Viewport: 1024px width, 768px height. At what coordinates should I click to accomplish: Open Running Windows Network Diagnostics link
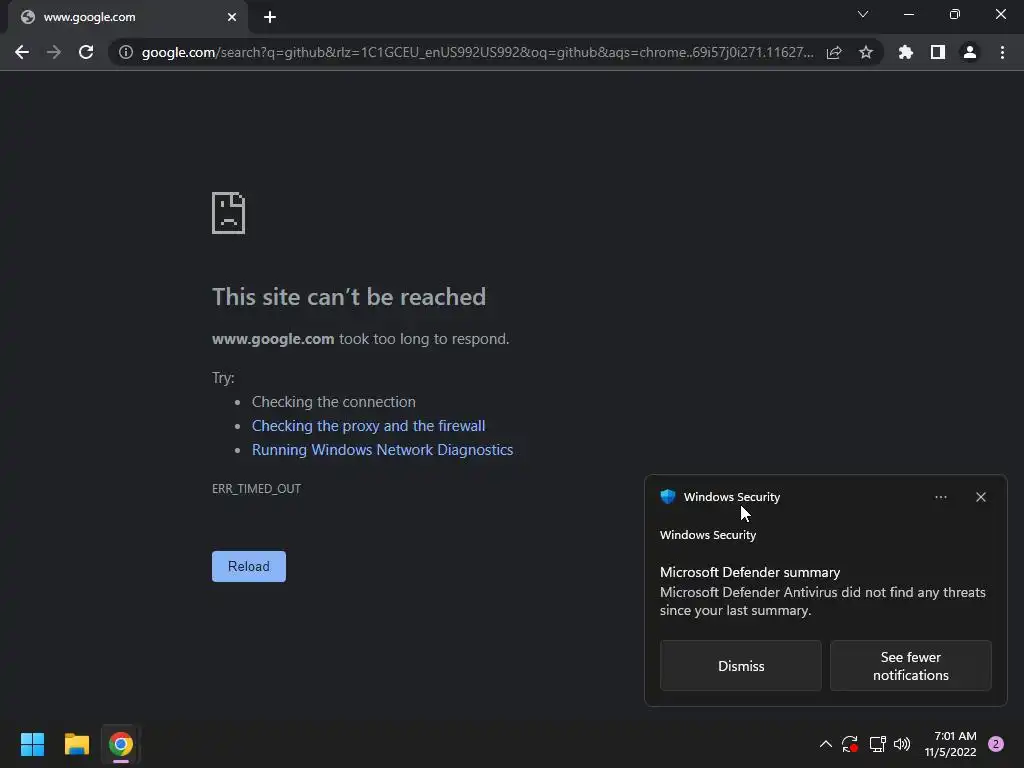point(383,450)
